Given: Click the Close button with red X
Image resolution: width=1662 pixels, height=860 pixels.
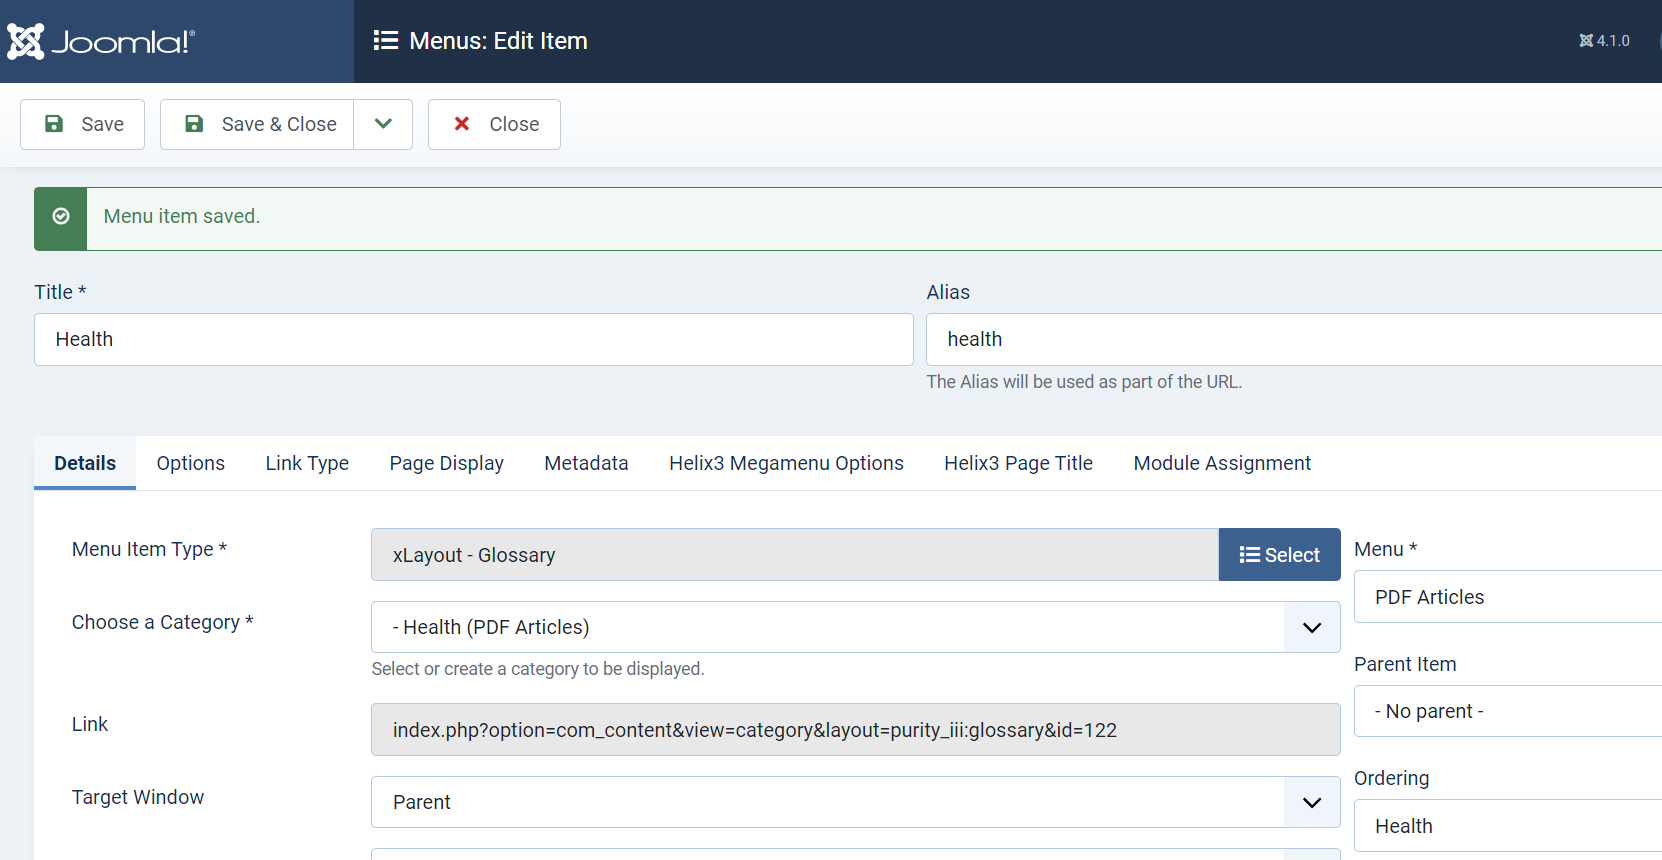Looking at the screenshot, I should coord(494,124).
